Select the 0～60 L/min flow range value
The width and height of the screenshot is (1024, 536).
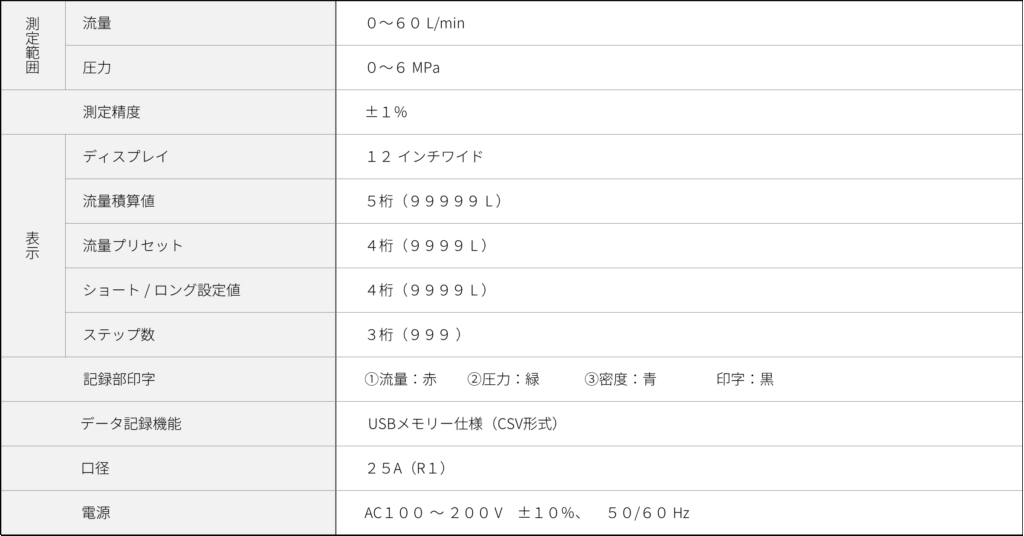416,23
